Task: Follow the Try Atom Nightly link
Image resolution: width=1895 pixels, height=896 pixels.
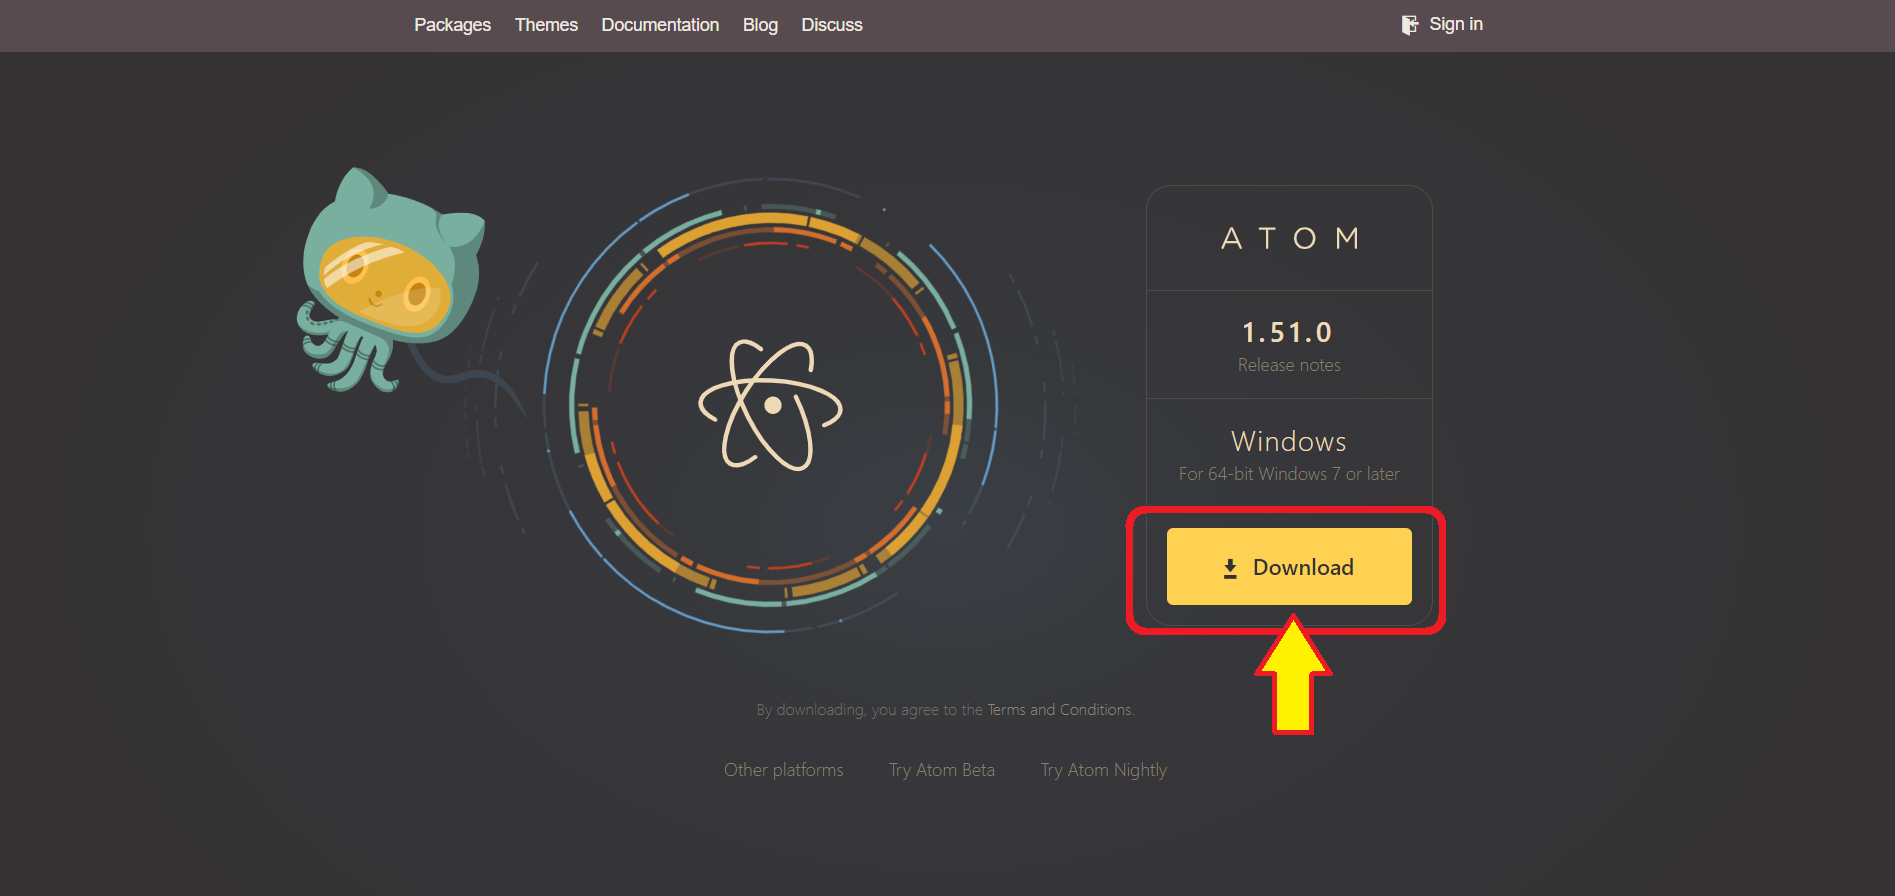Action: [1104, 770]
